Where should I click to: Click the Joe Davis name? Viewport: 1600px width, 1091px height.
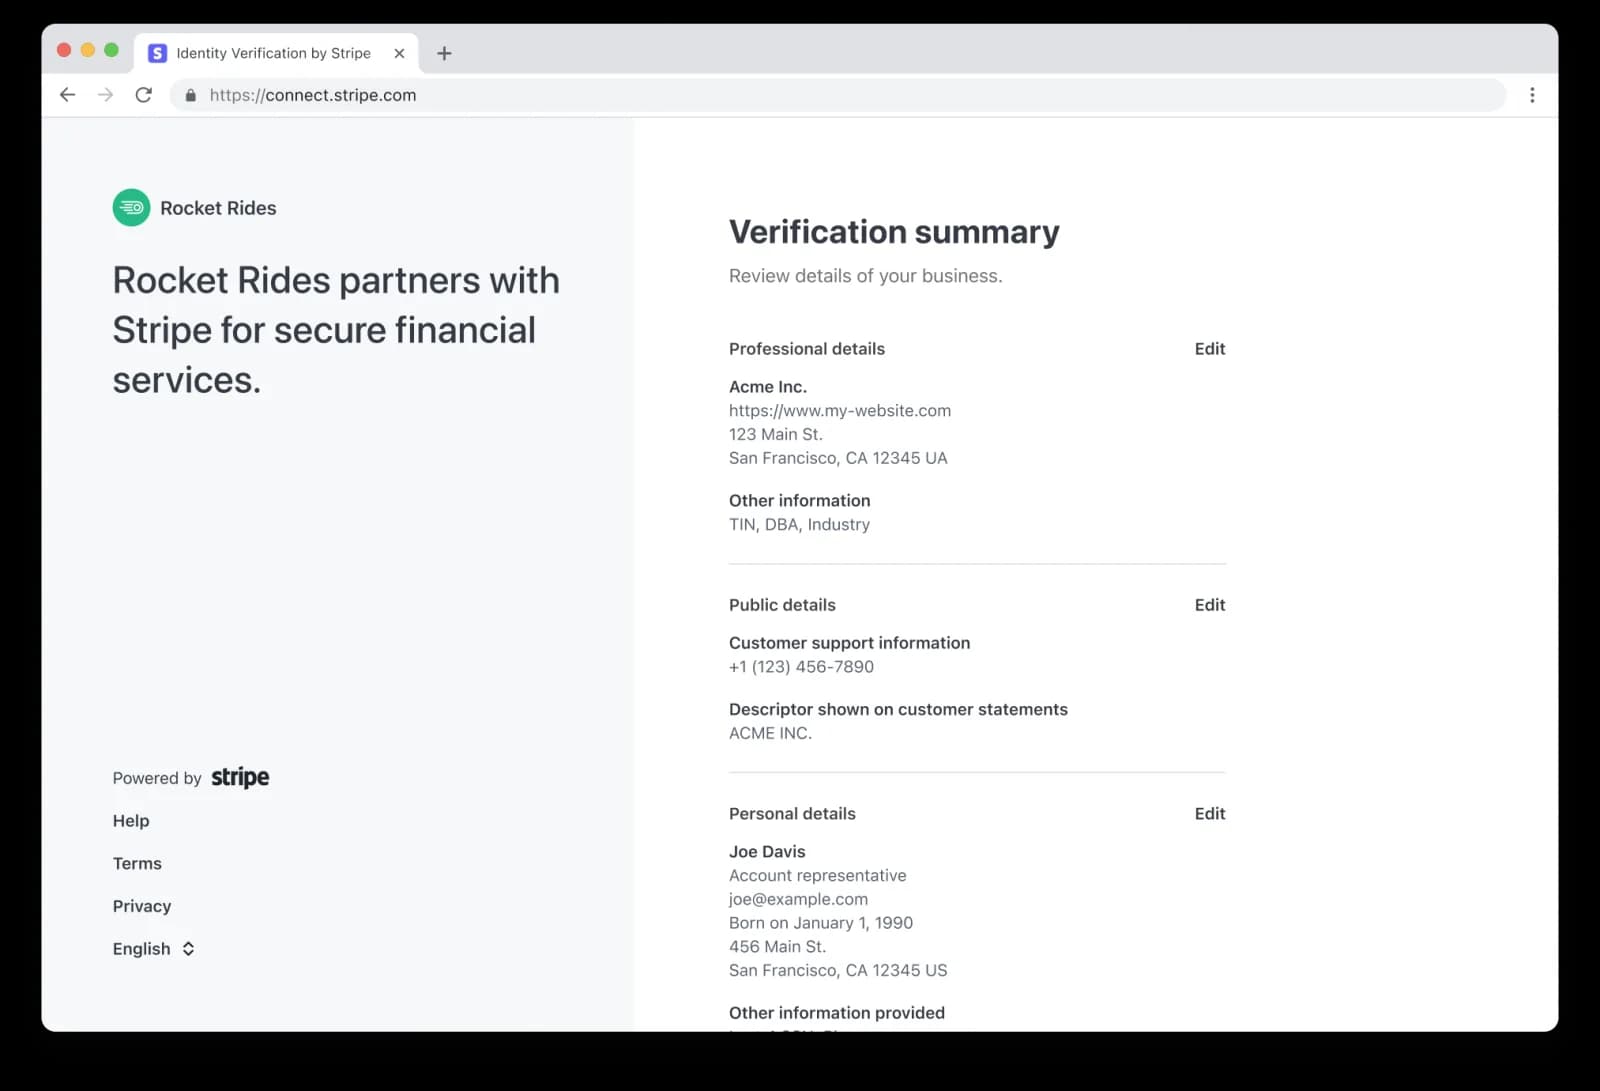pyautogui.click(x=767, y=852)
